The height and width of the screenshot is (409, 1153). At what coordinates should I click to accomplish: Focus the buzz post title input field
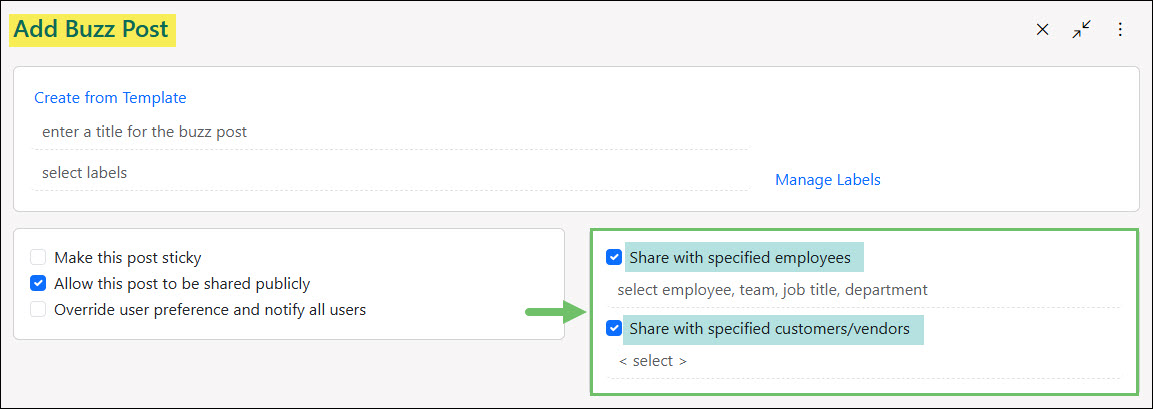tap(390, 132)
